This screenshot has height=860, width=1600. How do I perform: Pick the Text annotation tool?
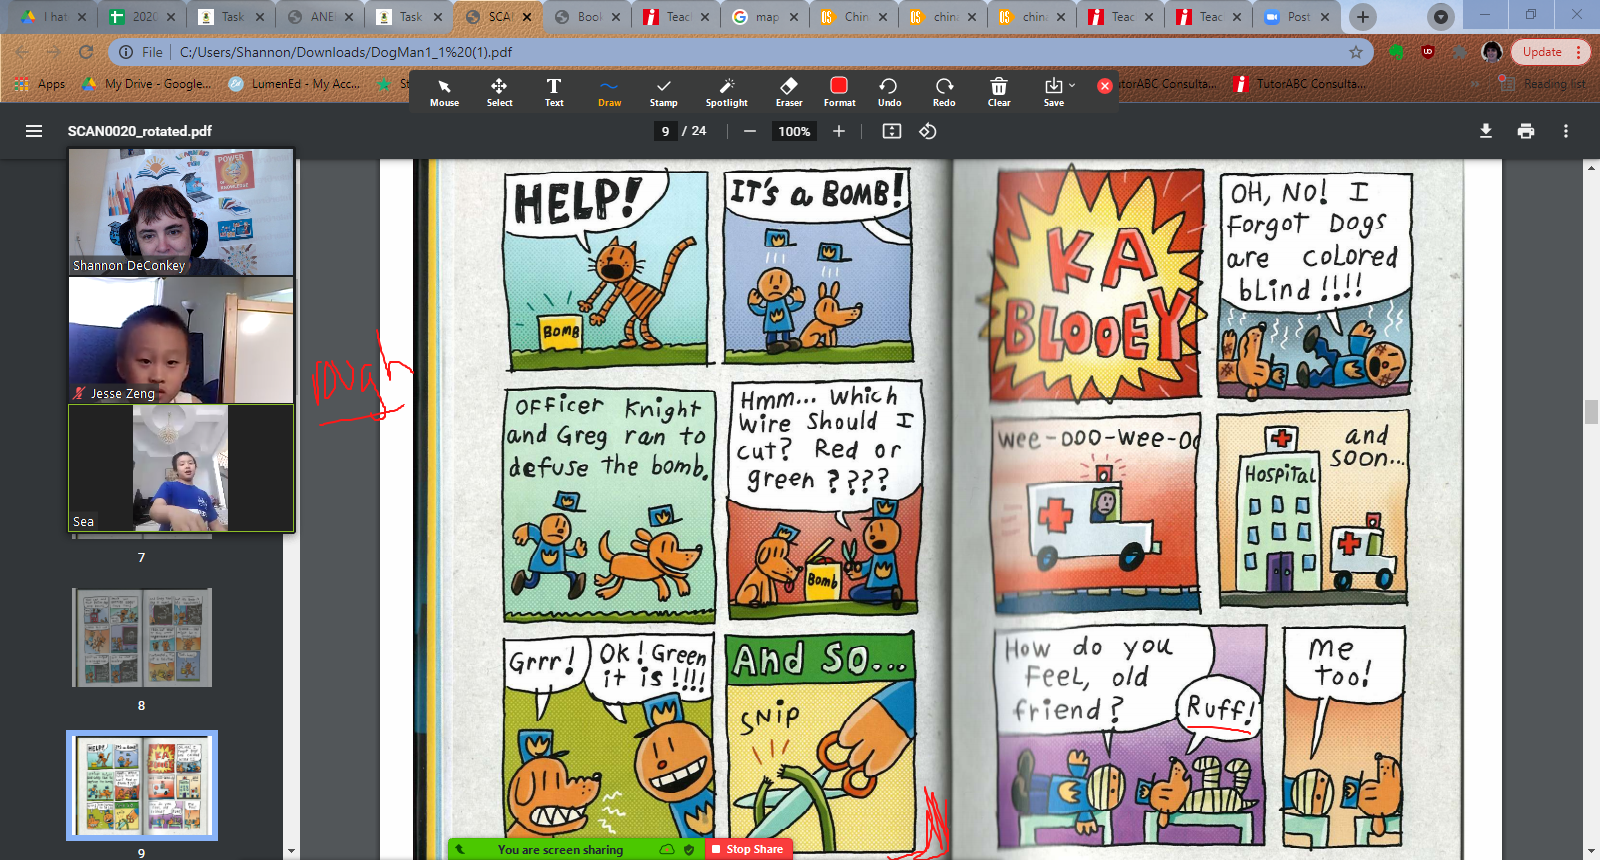tap(554, 92)
